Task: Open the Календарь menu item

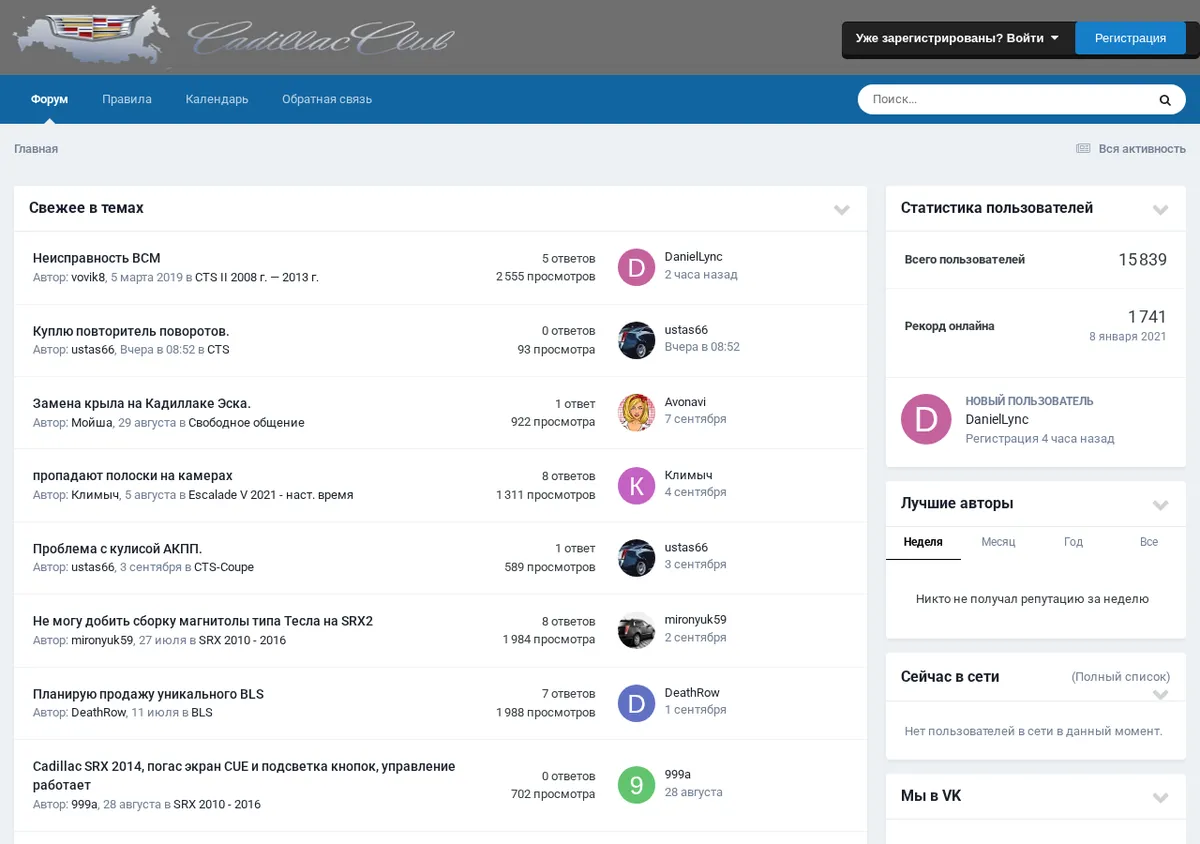Action: coord(217,100)
